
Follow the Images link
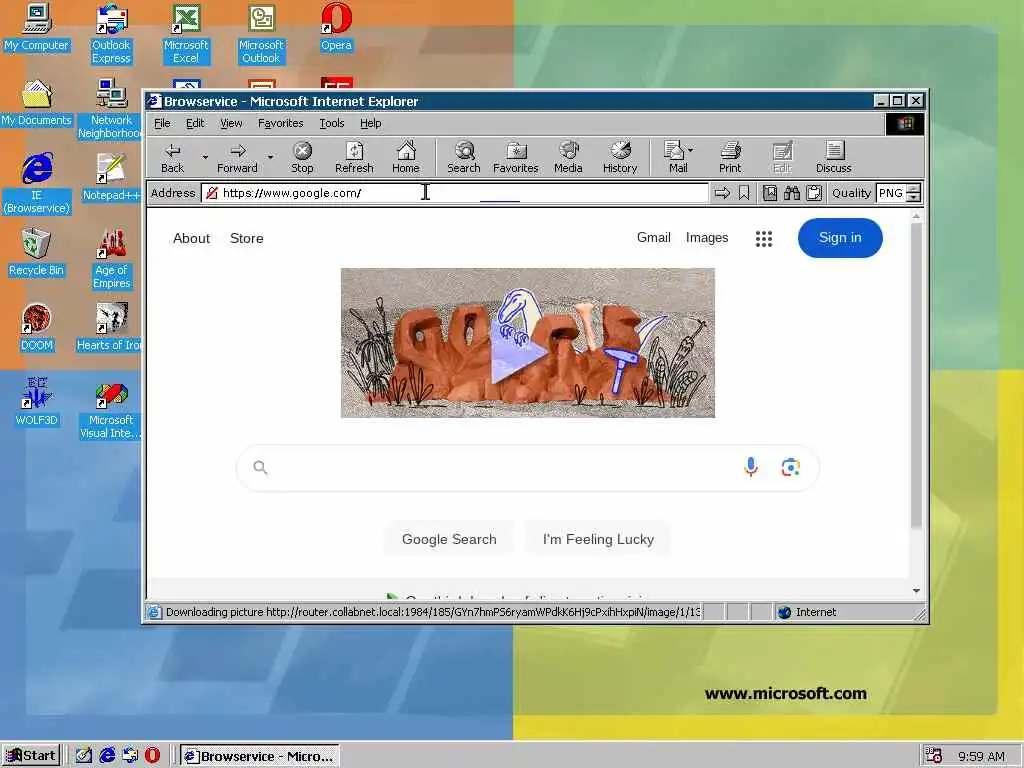coord(707,238)
